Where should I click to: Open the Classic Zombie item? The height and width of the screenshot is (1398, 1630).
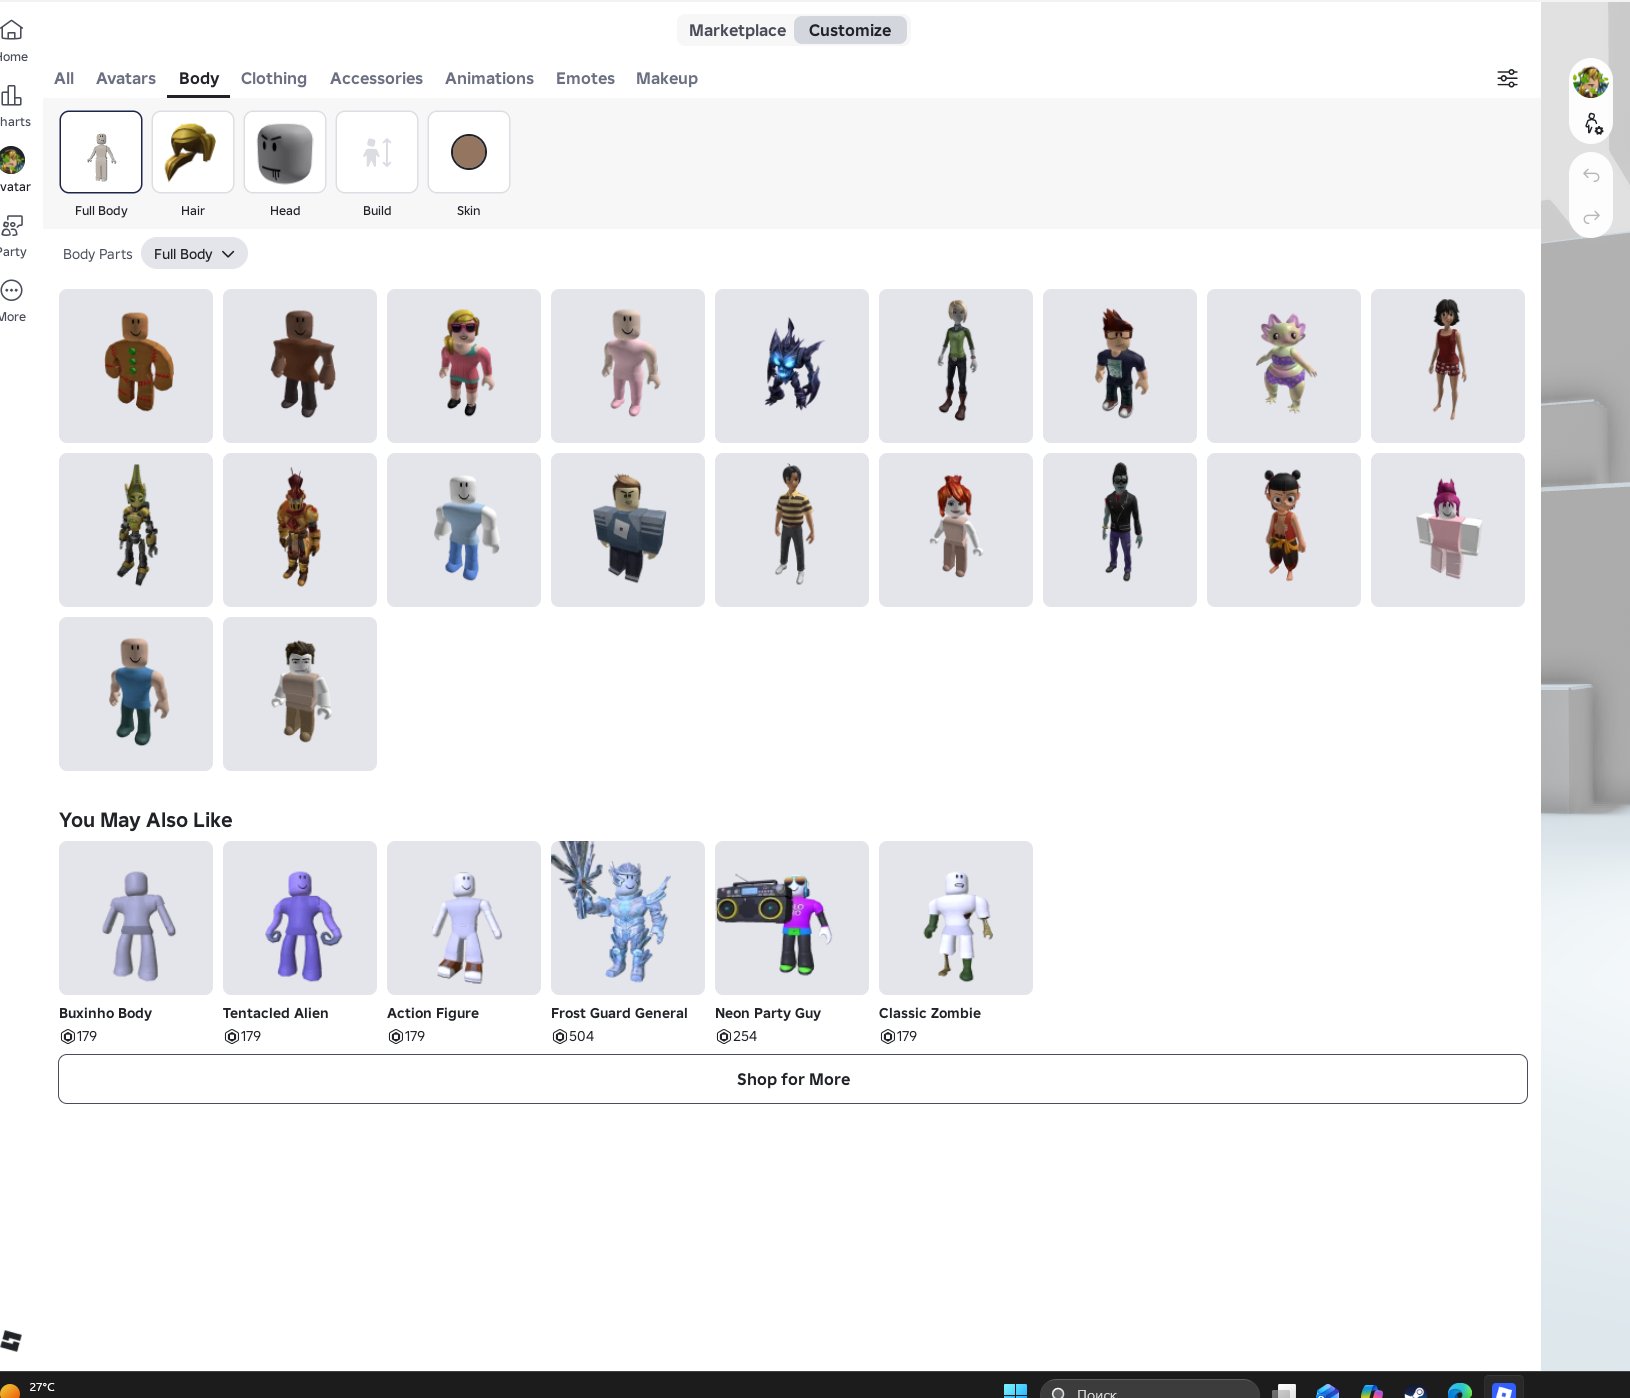click(x=956, y=943)
